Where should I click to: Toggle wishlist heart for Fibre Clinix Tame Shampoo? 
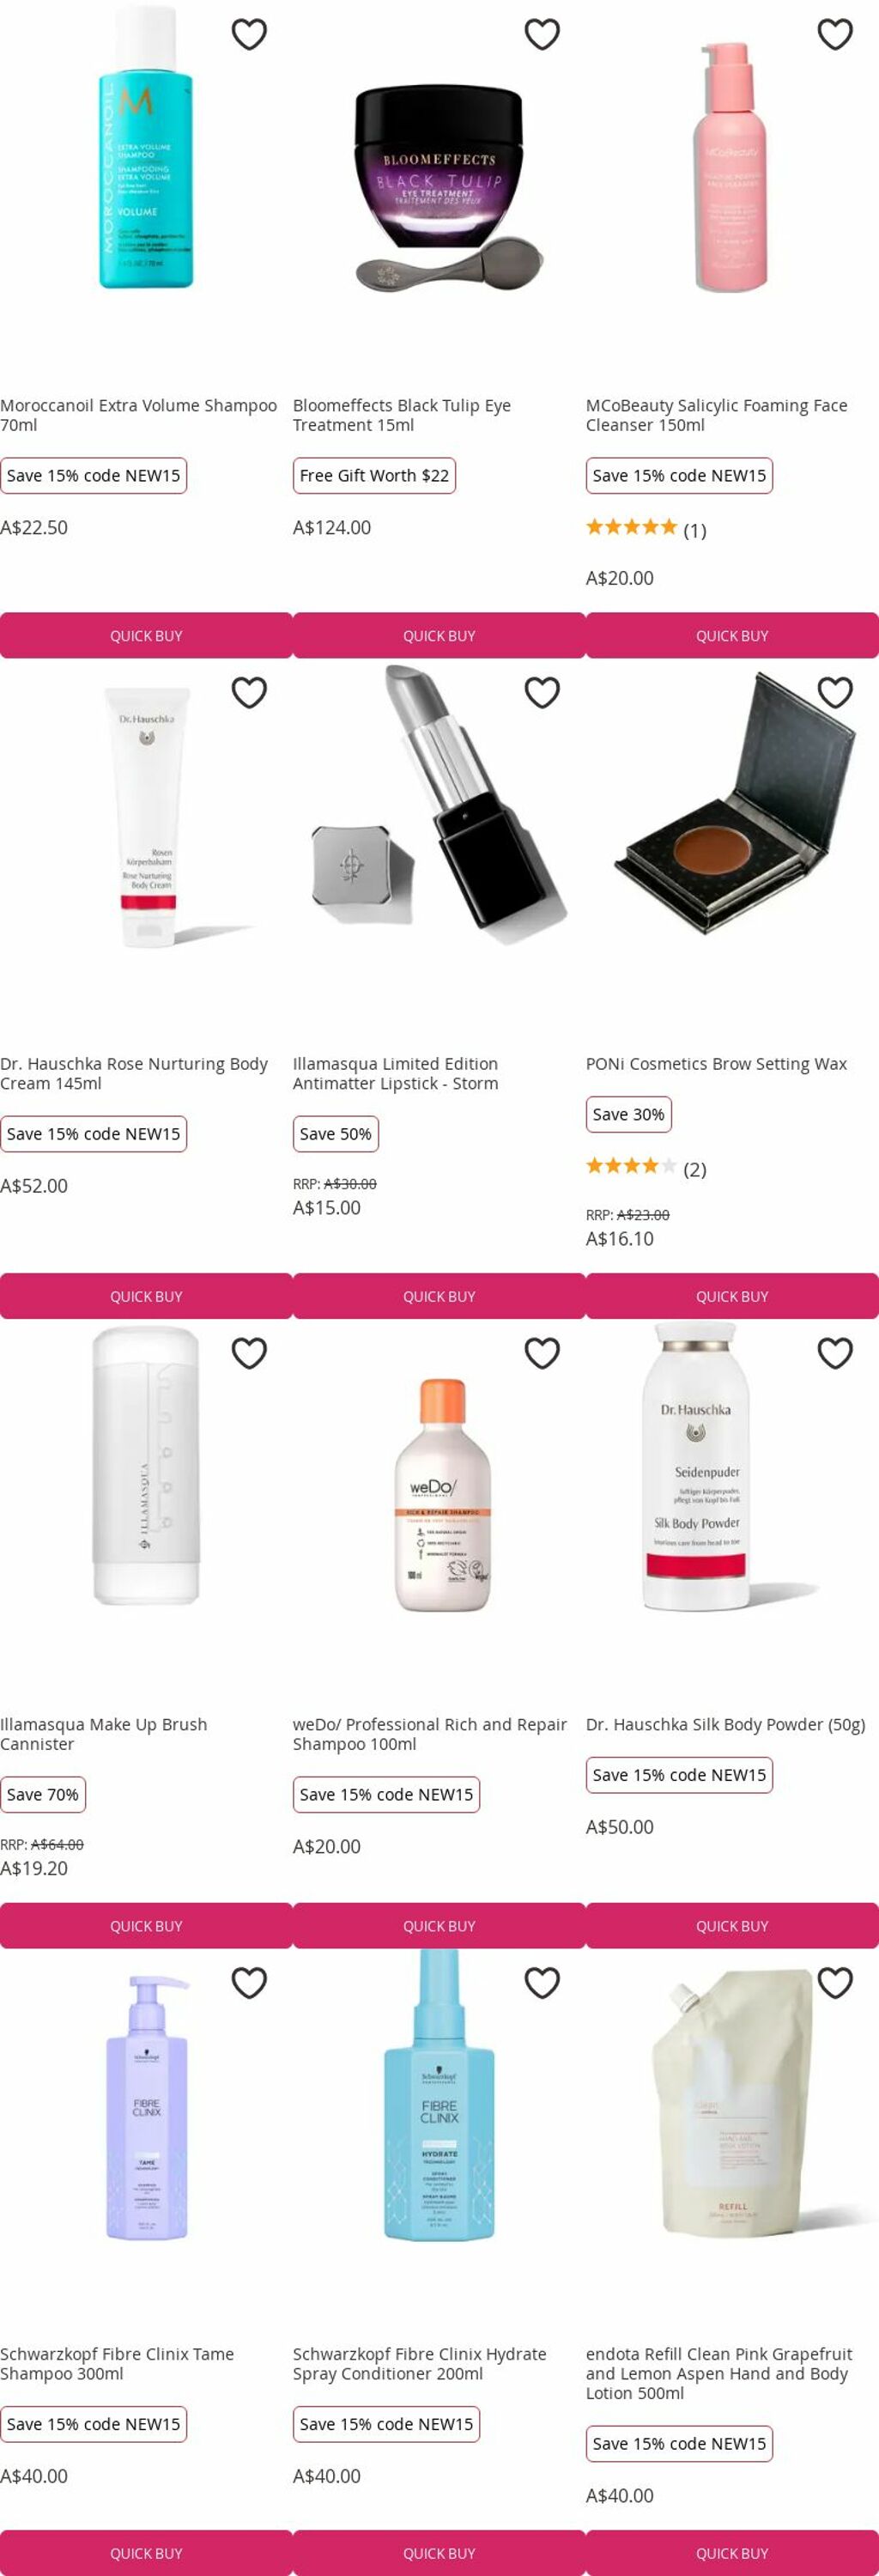249,1982
